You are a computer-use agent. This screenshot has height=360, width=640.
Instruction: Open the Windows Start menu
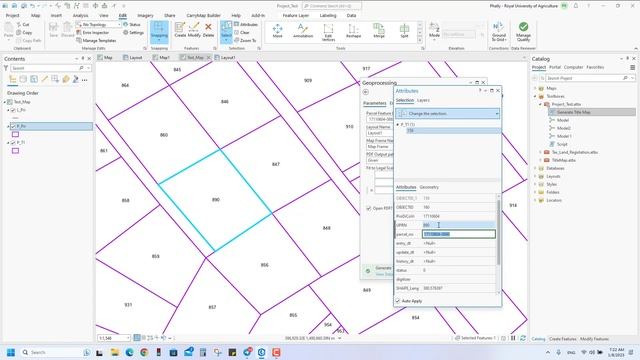point(11,352)
